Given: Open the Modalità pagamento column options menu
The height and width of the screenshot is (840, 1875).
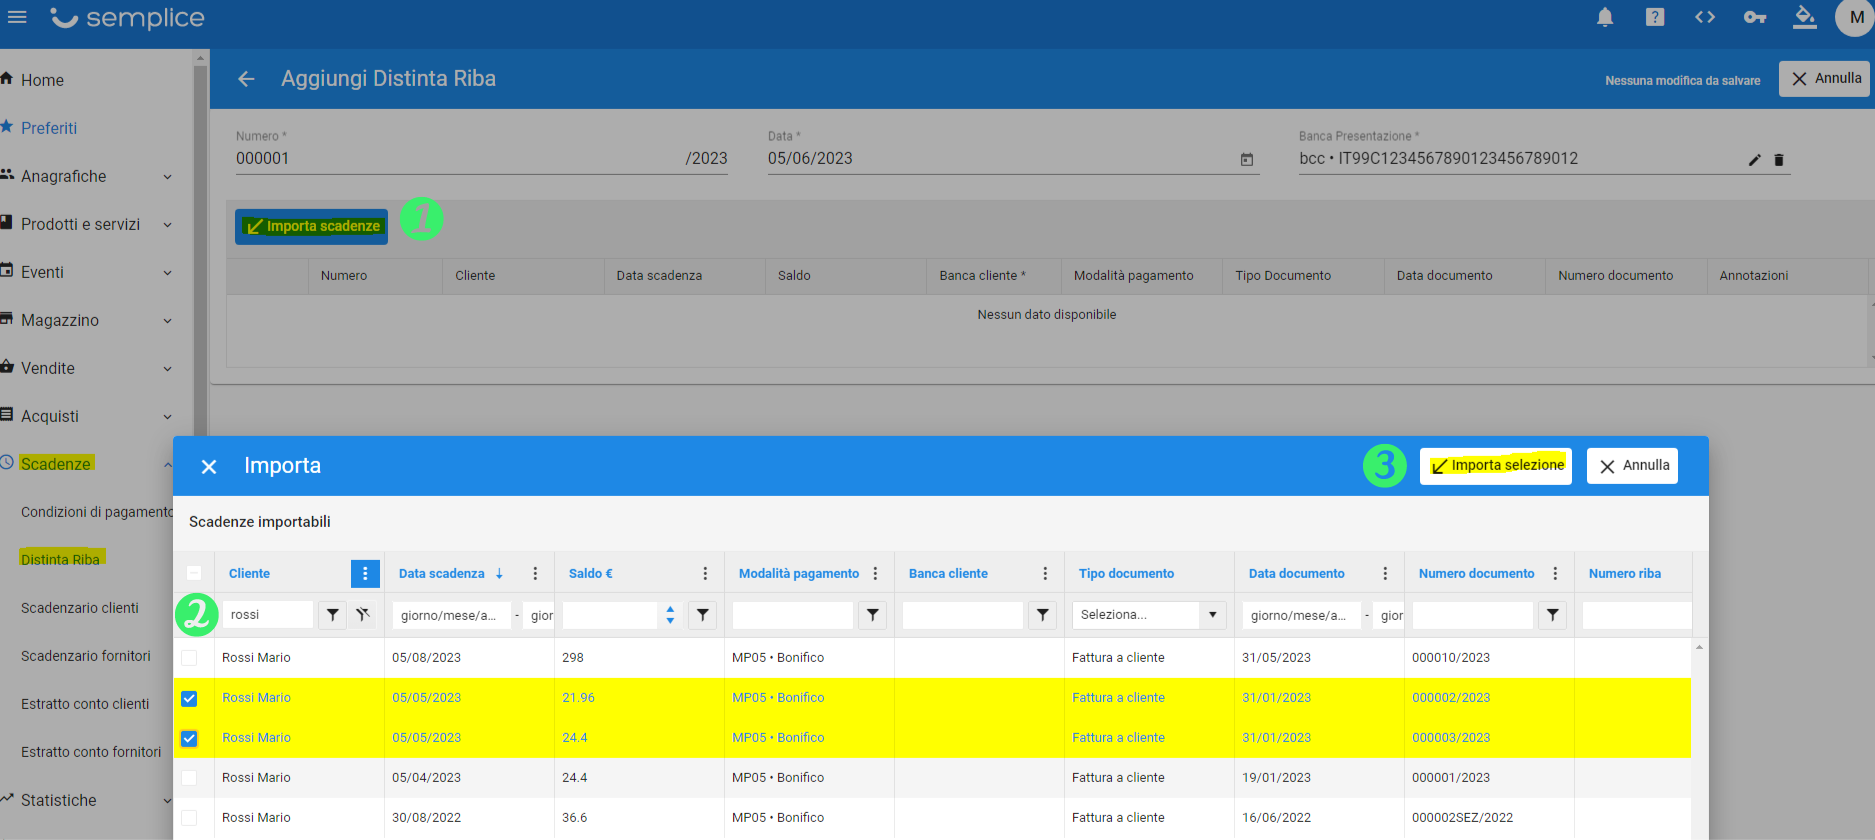Looking at the screenshot, I should 875,574.
